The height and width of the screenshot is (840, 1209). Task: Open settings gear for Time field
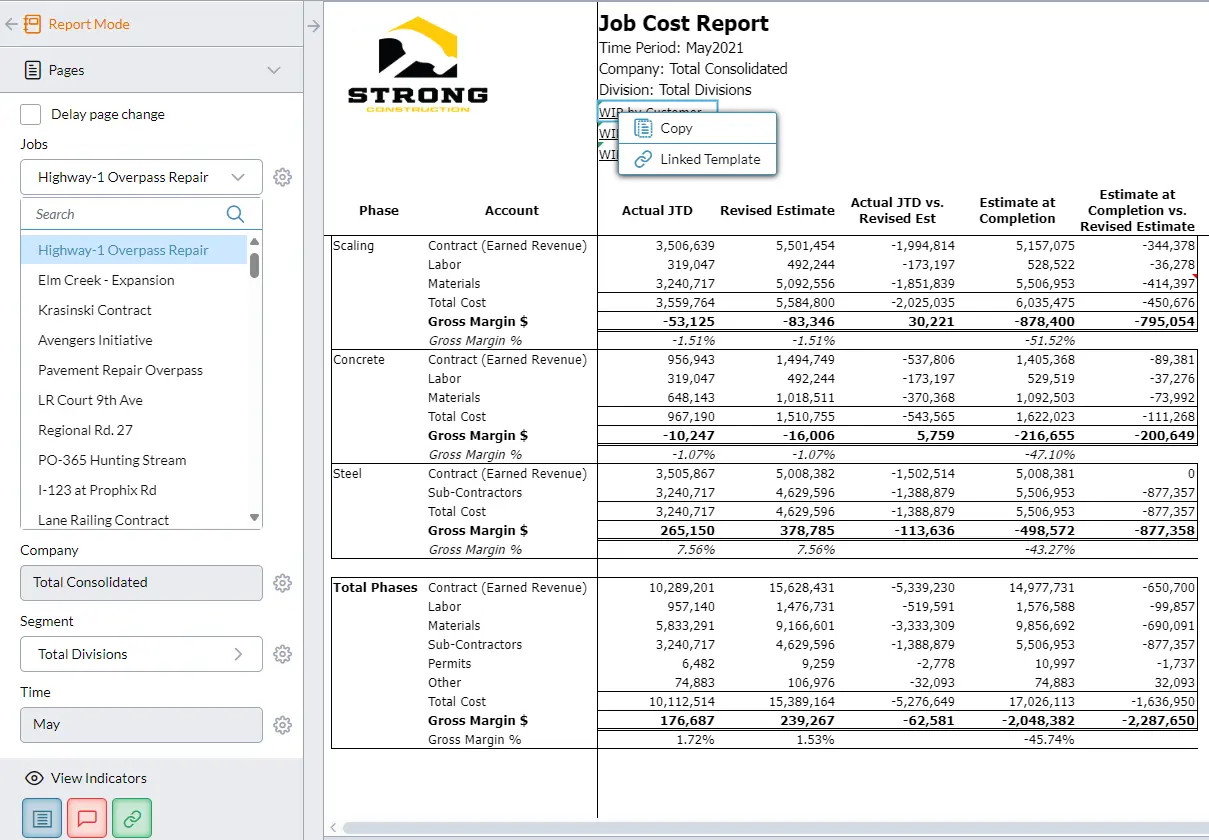tap(283, 724)
